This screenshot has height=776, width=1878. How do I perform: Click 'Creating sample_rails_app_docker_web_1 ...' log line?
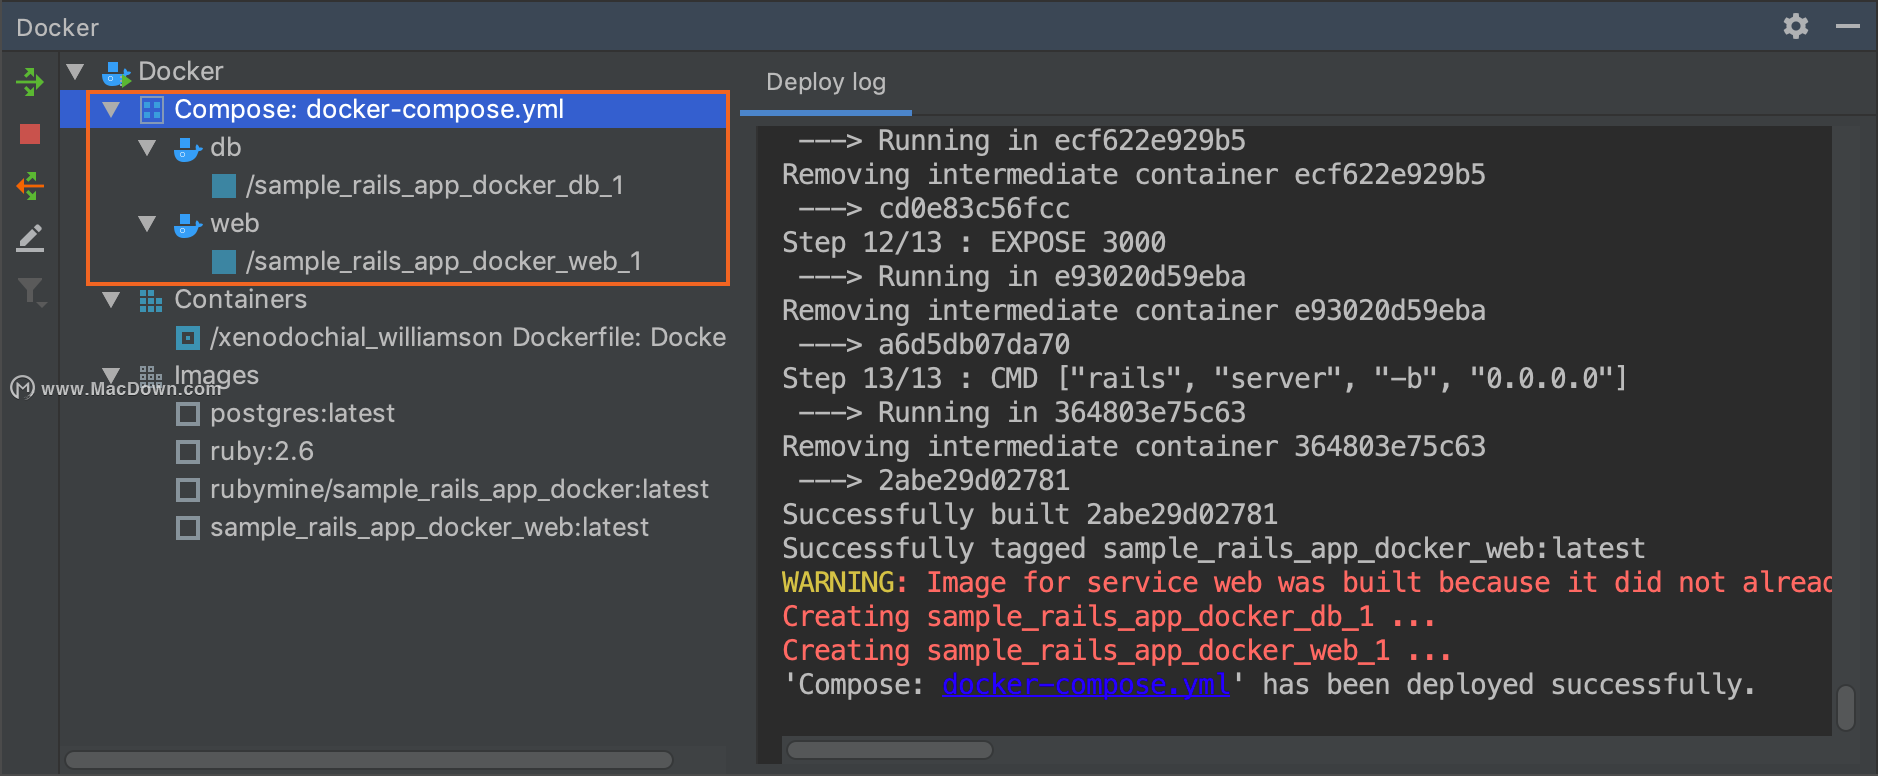(x=1117, y=651)
